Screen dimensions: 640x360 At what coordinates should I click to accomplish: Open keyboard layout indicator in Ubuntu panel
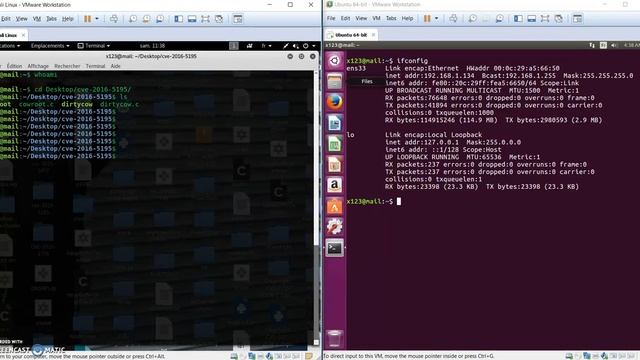(603, 45)
